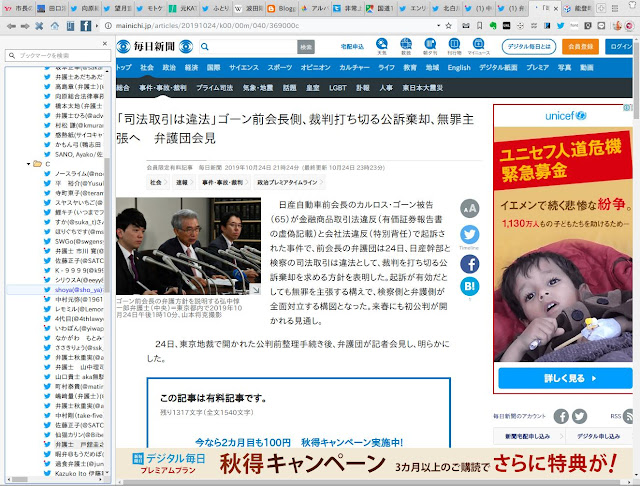Switch to the Wikipedia 波田 browser tab
This screenshot has width=640, height=486.
pyautogui.click(x=249, y=8)
